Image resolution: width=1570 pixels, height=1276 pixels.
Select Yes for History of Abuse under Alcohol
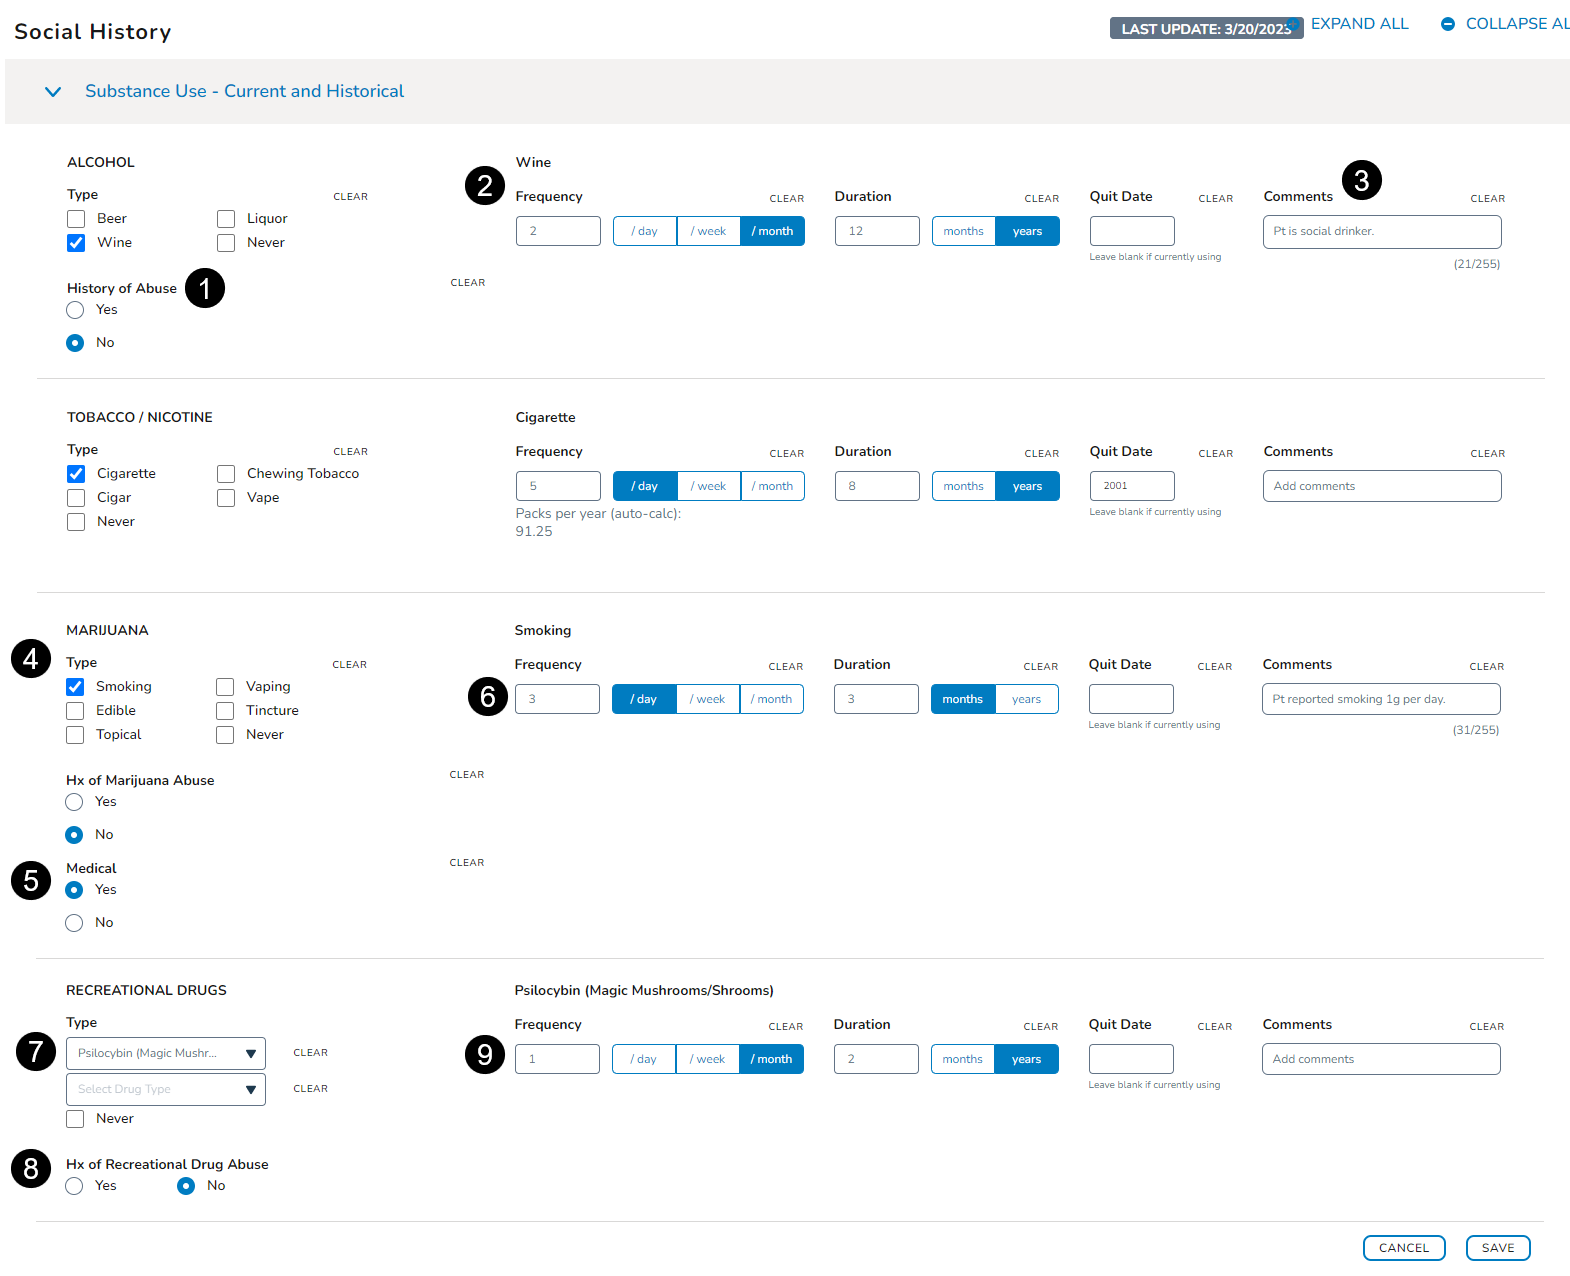tap(75, 310)
